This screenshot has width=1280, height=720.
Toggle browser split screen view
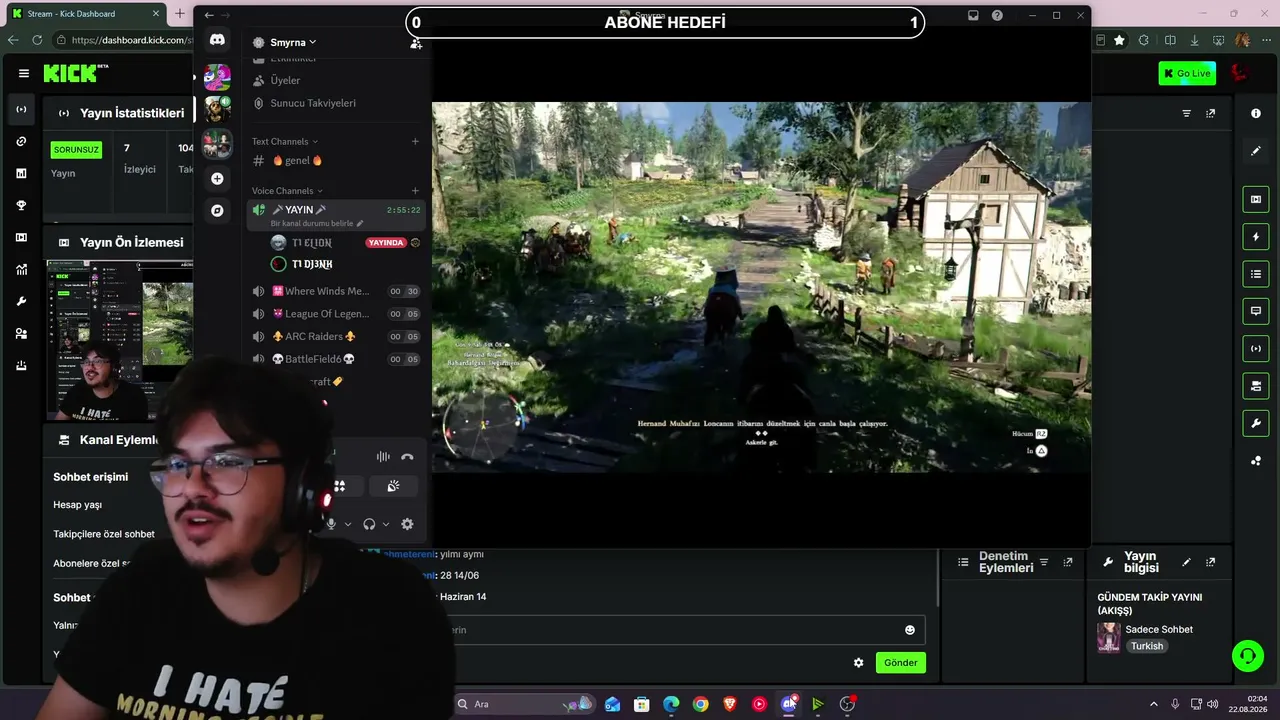click(x=1170, y=40)
